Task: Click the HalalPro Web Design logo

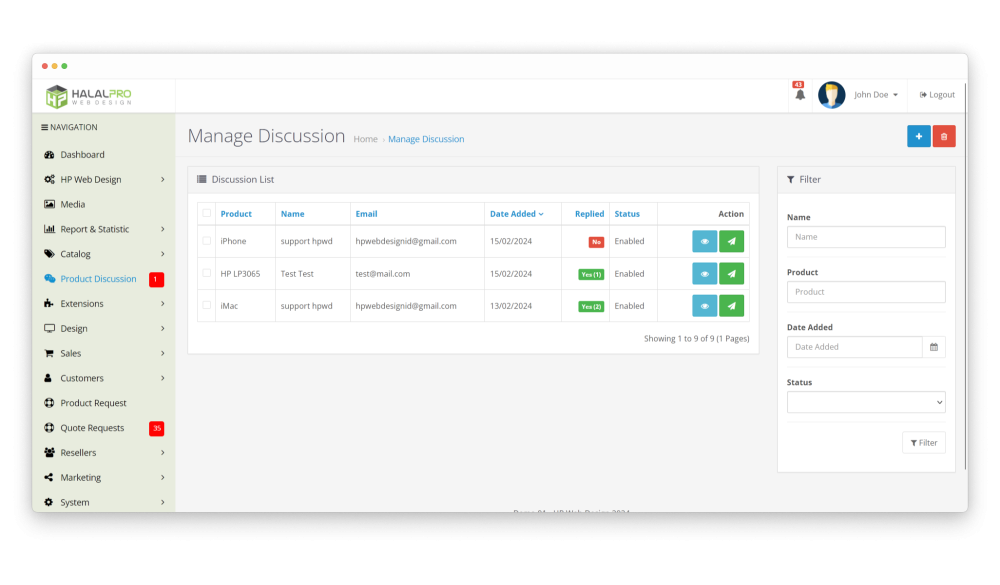Action: point(88,95)
